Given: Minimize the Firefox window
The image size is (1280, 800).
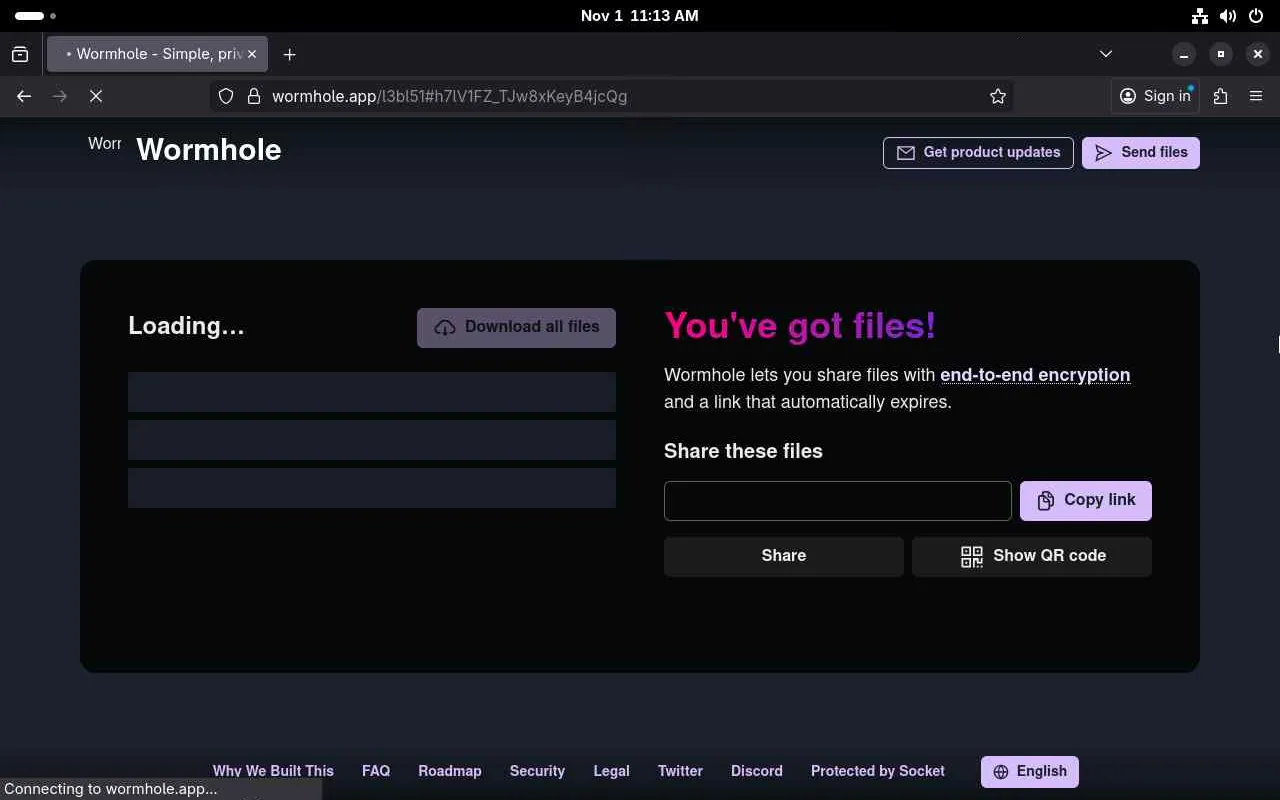Looking at the screenshot, I should tap(1184, 54).
